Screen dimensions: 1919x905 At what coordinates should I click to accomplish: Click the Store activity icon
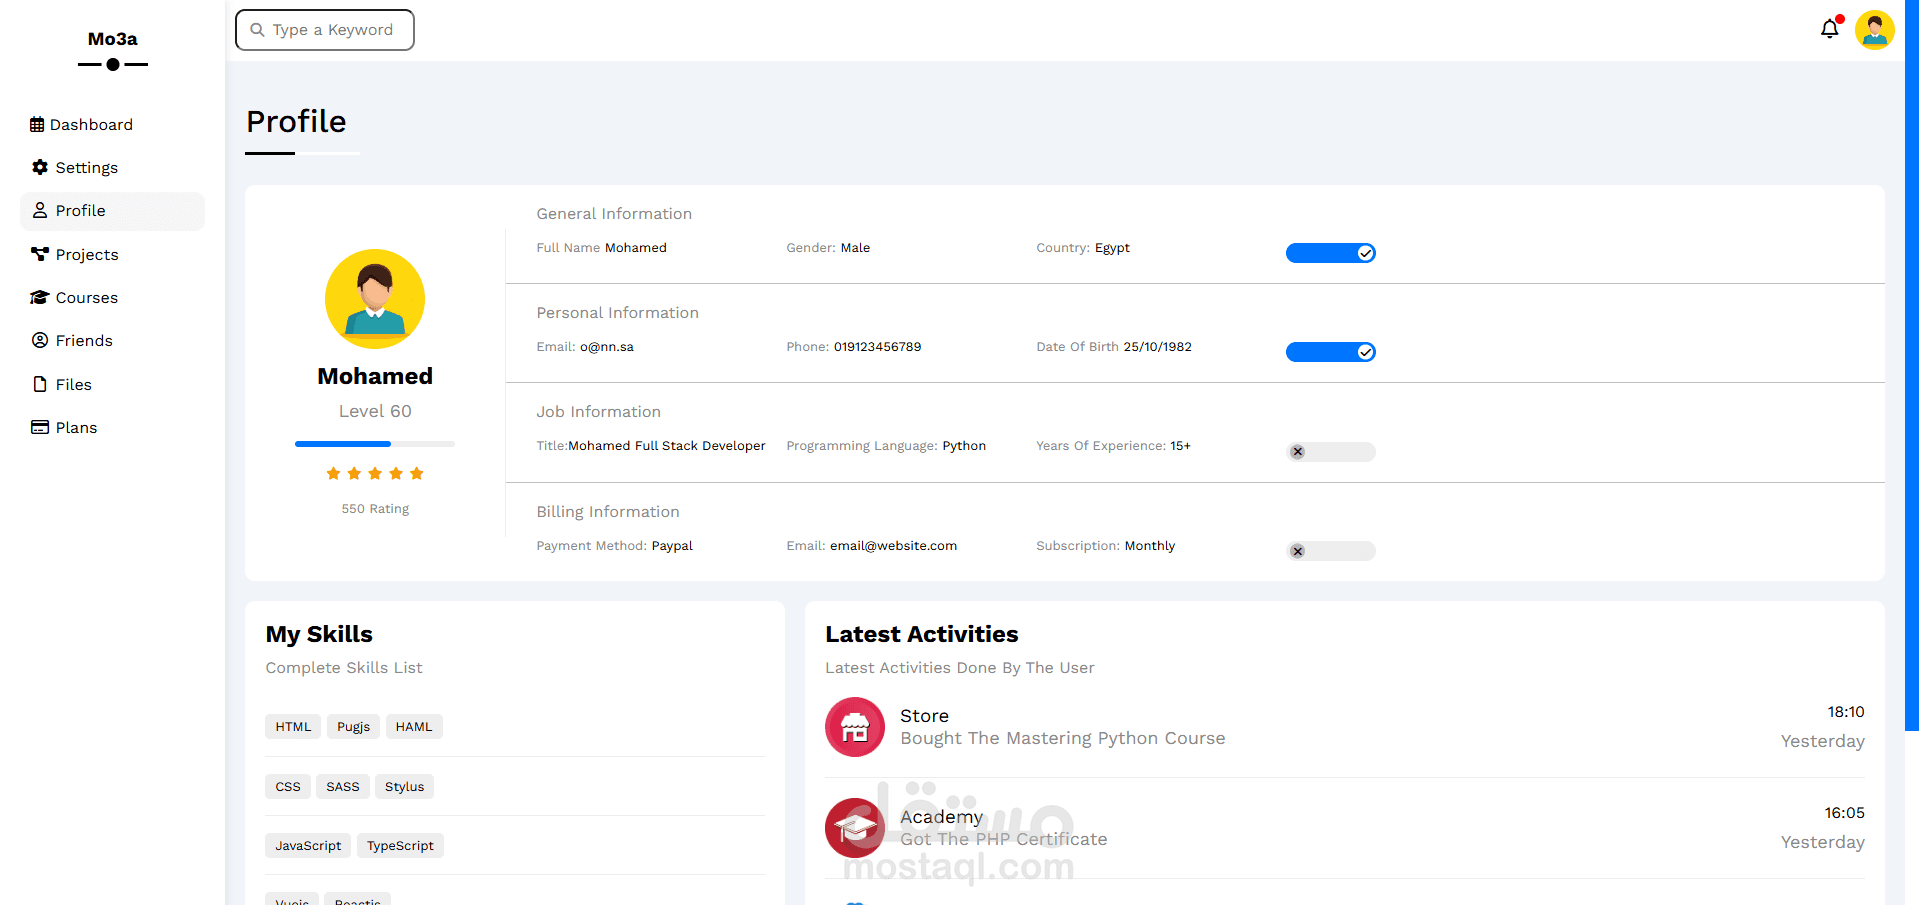pos(855,727)
